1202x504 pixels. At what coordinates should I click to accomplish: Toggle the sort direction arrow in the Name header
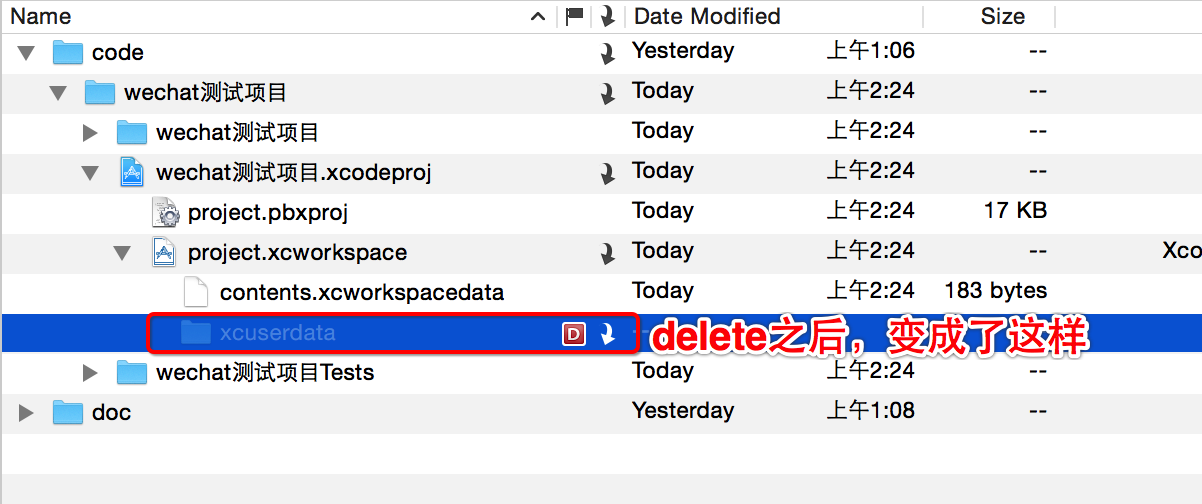[538, 16]
